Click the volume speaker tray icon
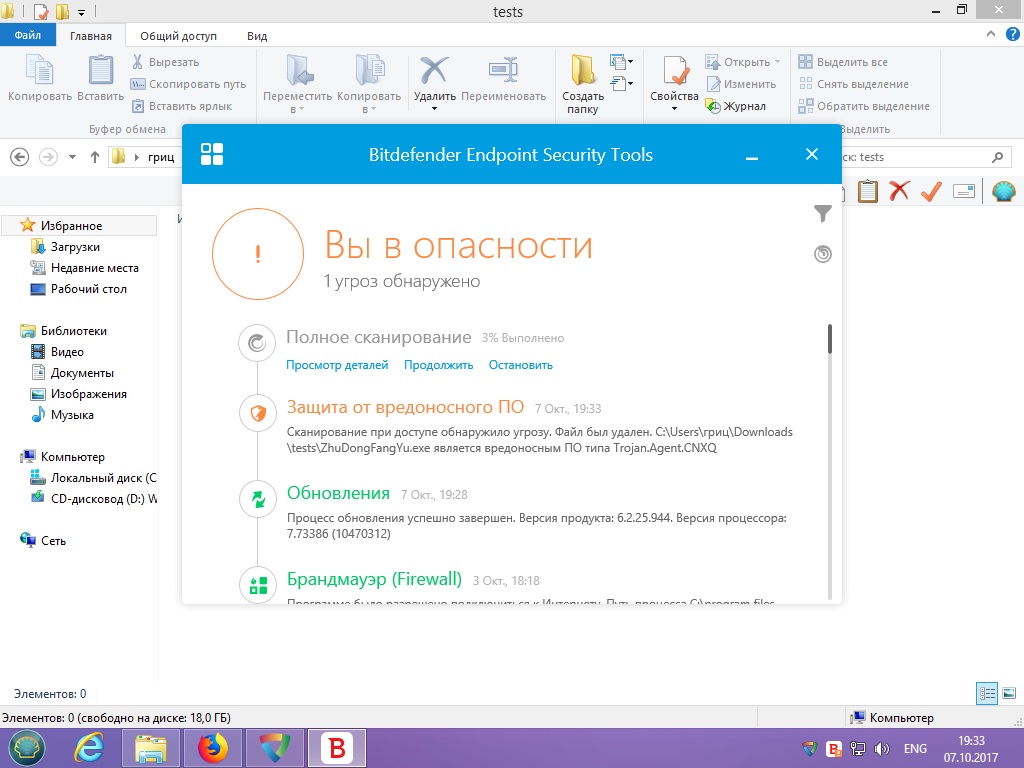Image resolution: width=1024 pixels, height=768 pixels. tap(882, 748)
